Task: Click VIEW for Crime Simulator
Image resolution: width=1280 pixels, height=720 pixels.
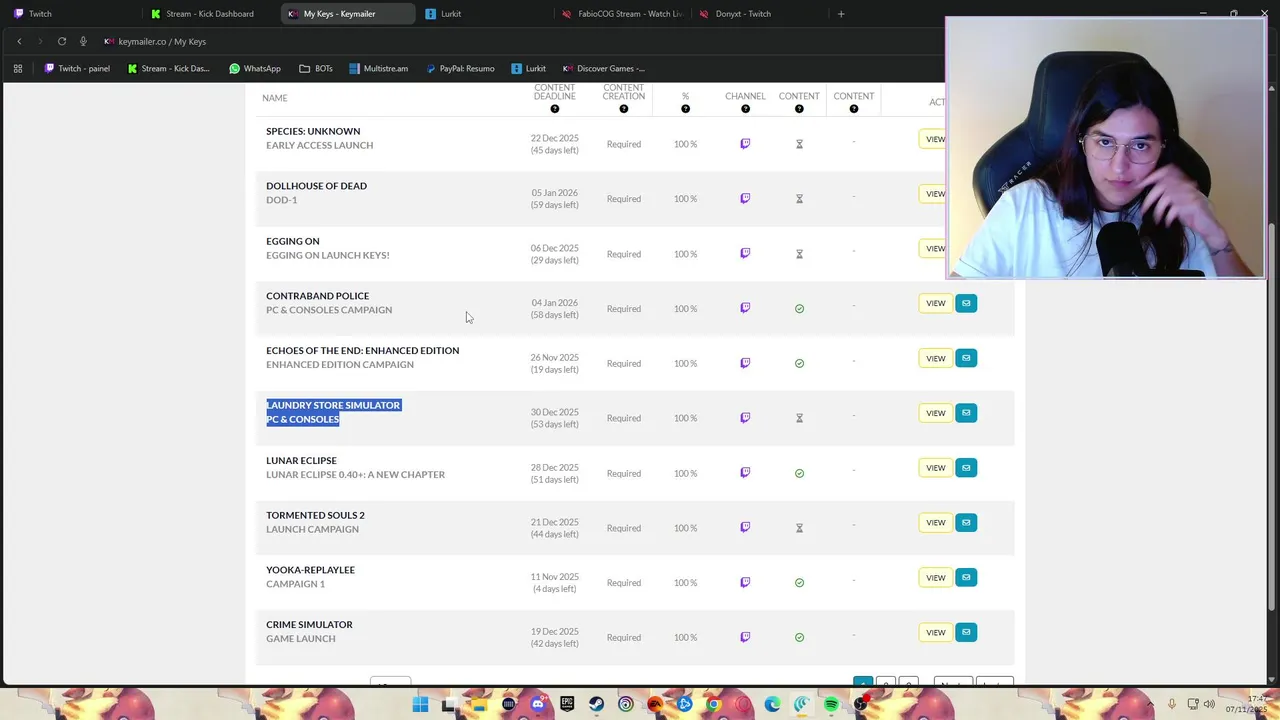Action: coord(936,632)
